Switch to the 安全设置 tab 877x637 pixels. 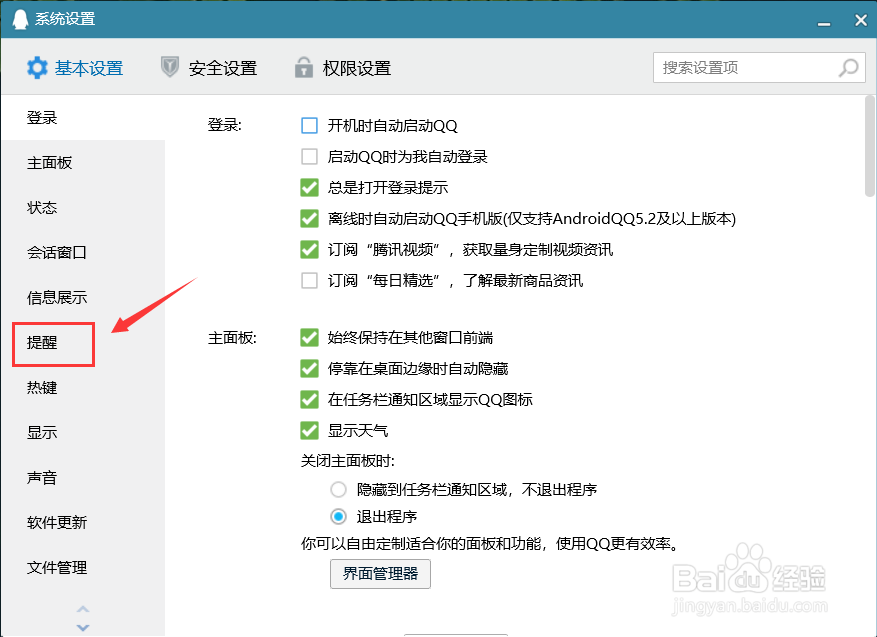[209, 68]
